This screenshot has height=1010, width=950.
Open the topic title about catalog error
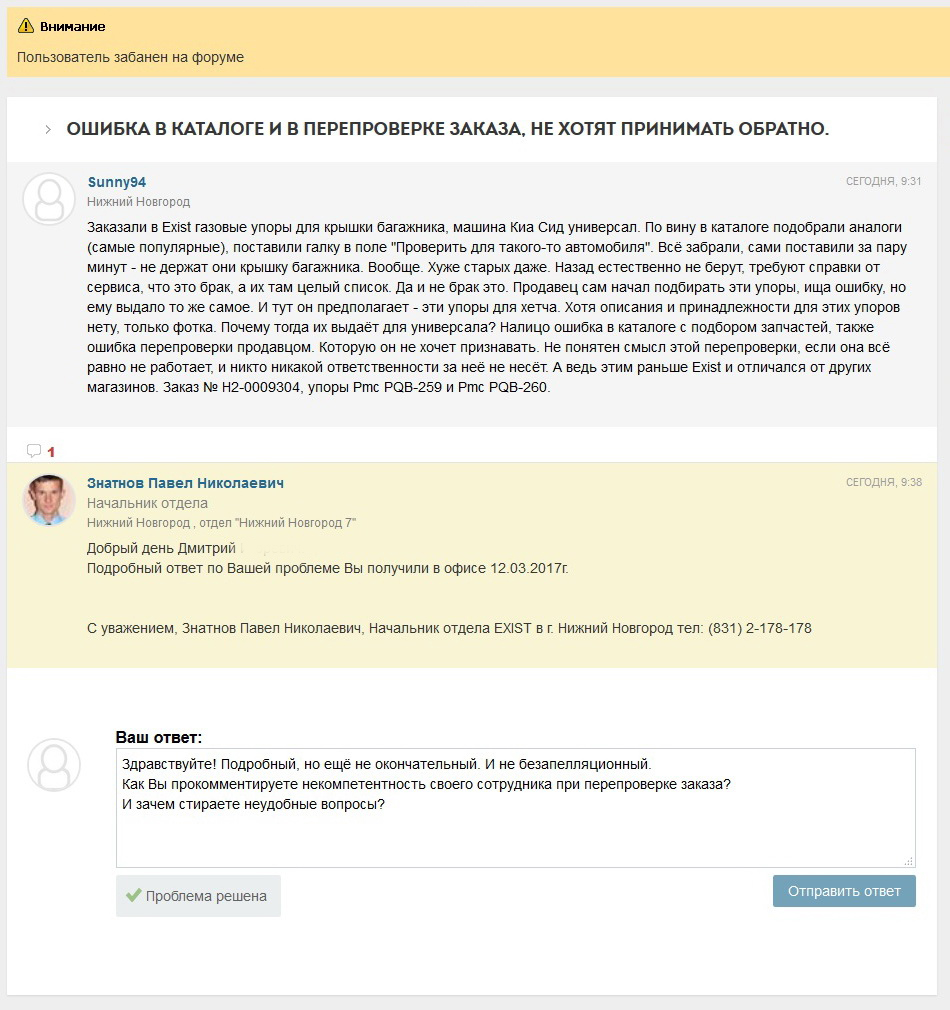447,130
